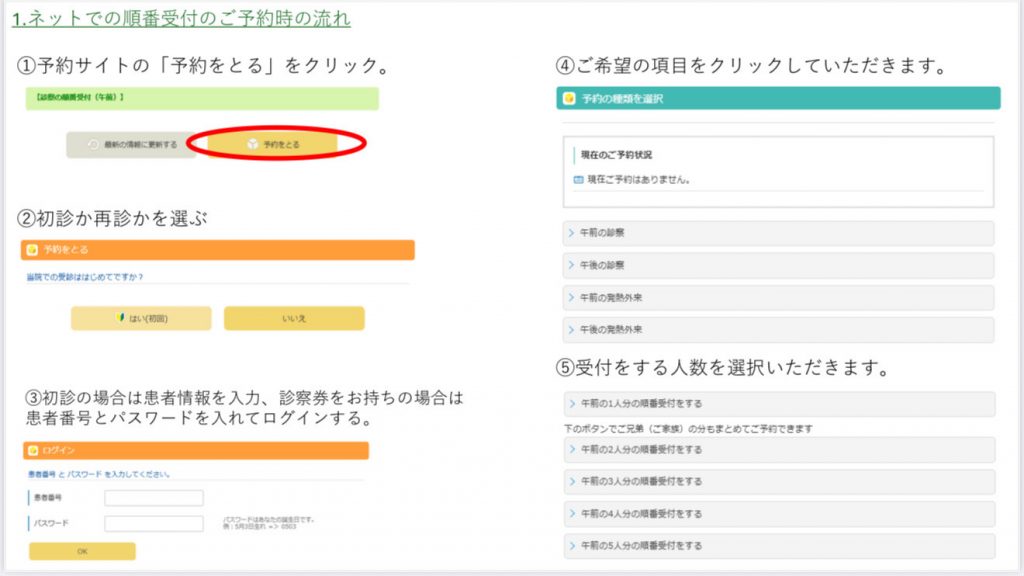Click the chevron arrow next to 午前の診察
This screenshot has width=1024, height=576.
point(571,233)
